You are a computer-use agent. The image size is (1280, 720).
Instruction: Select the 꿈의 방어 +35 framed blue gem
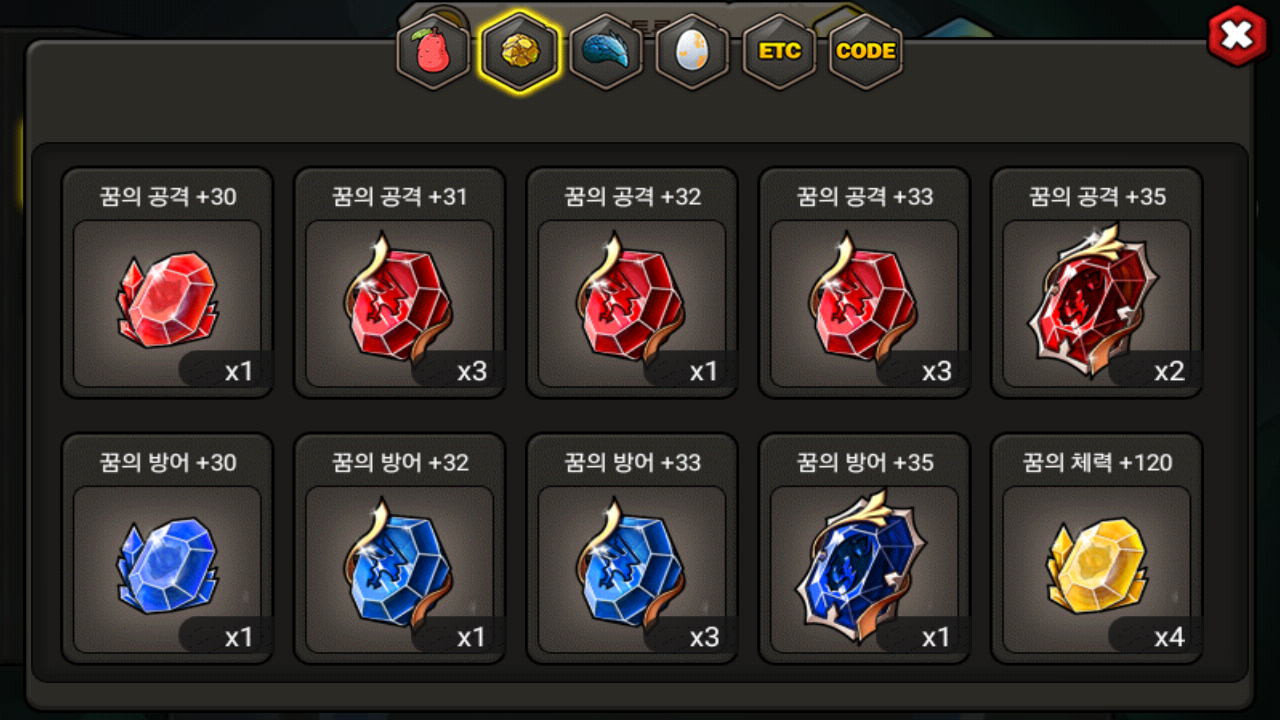pyautogui.click(x=864, y=548)
